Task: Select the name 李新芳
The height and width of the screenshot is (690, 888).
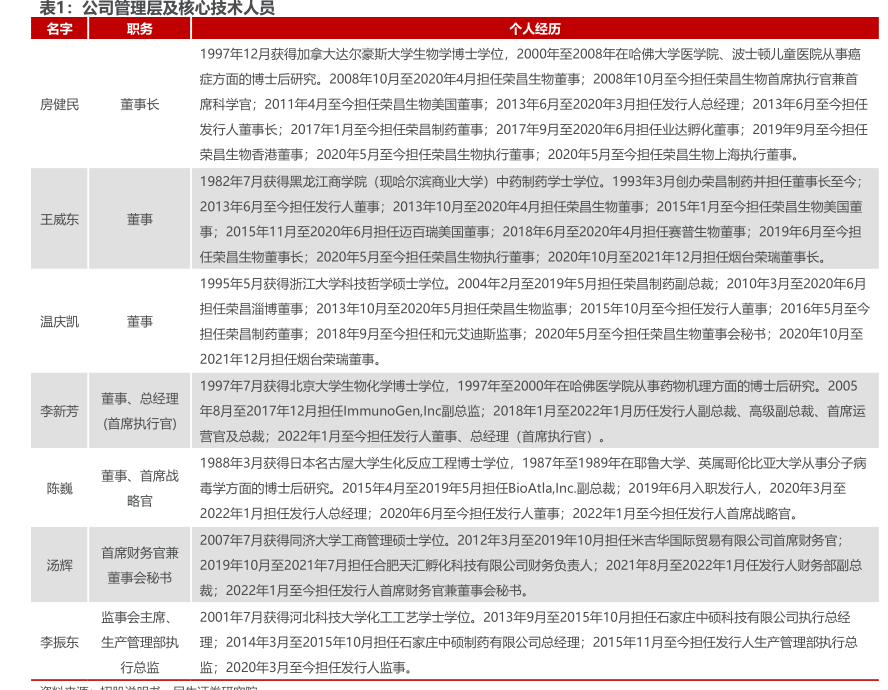Action: 59,411
